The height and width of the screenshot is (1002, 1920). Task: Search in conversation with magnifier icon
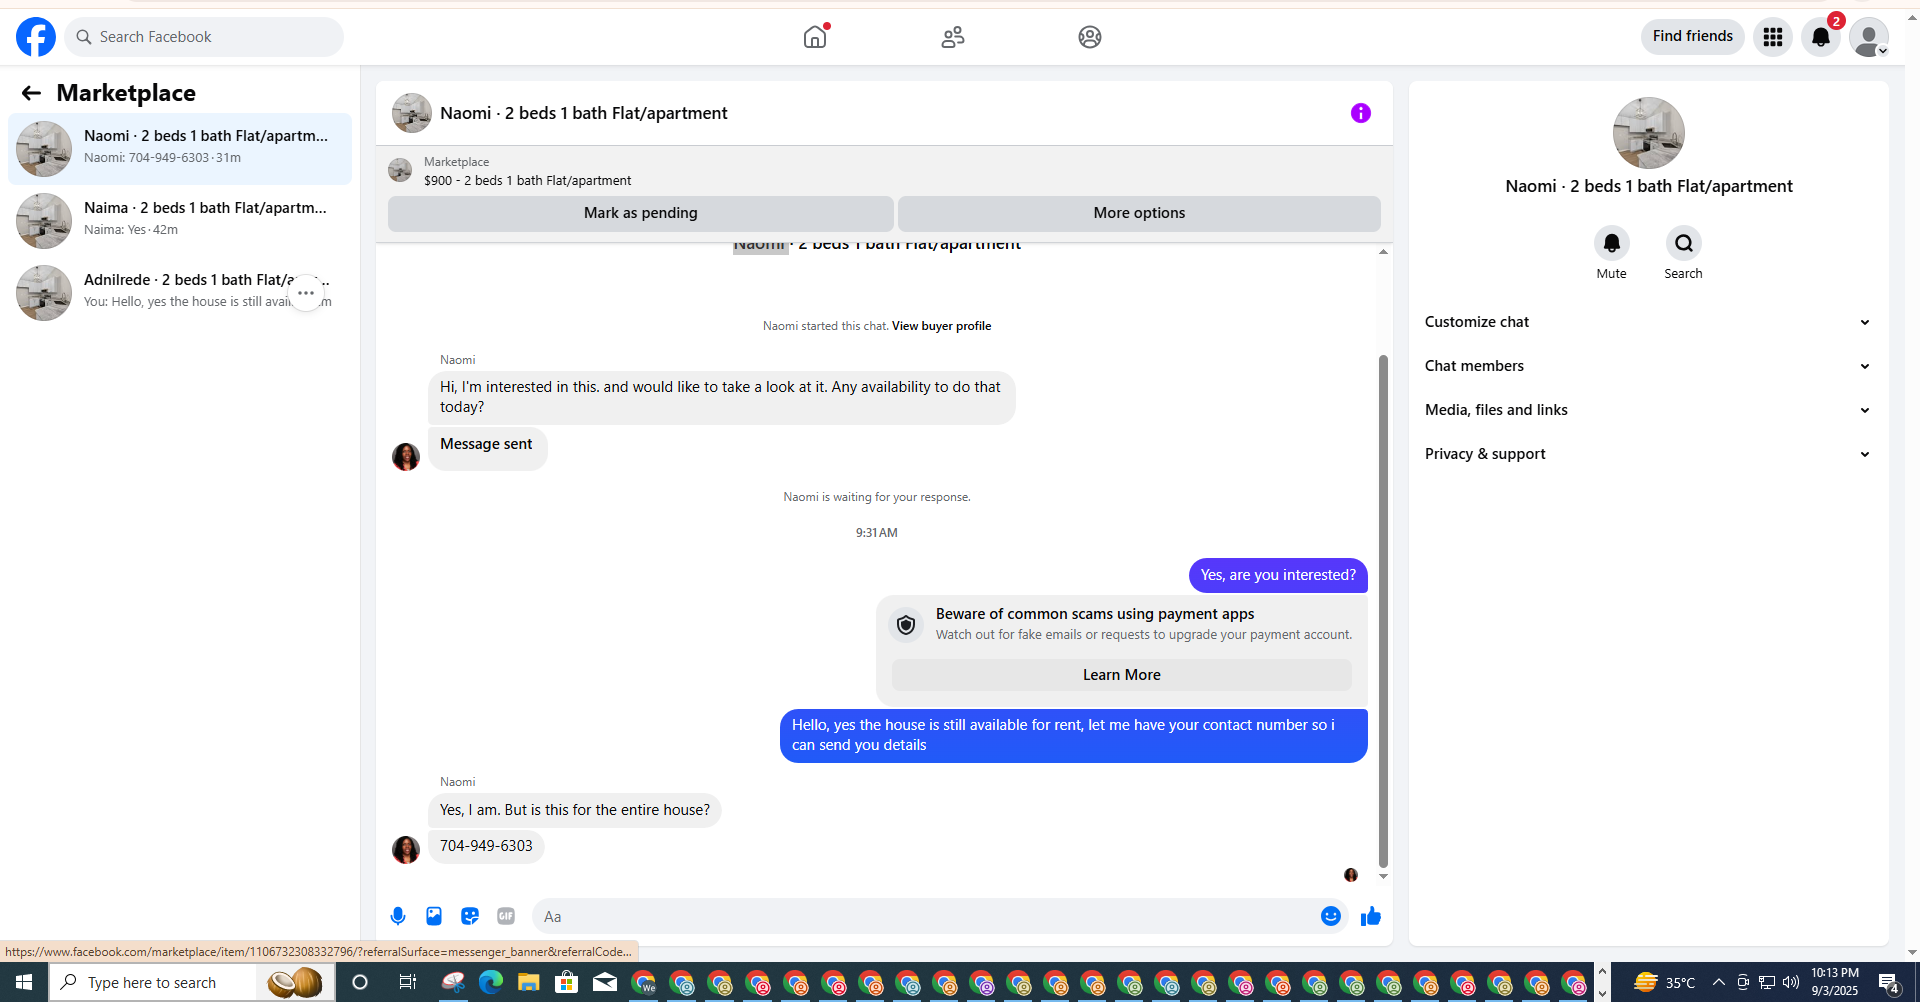pyautogui.click(x=1683, y=243)
